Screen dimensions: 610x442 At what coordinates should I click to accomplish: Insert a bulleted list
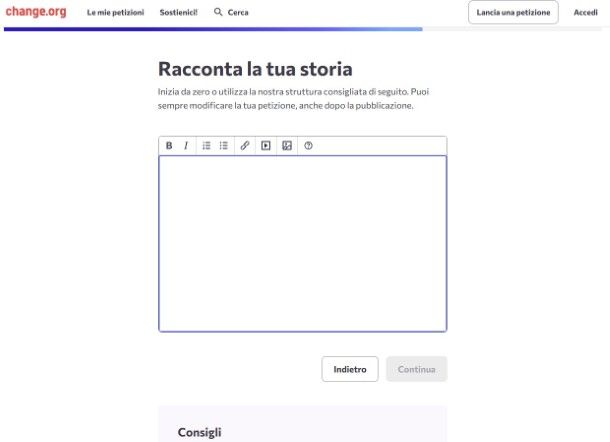point(224,146)
